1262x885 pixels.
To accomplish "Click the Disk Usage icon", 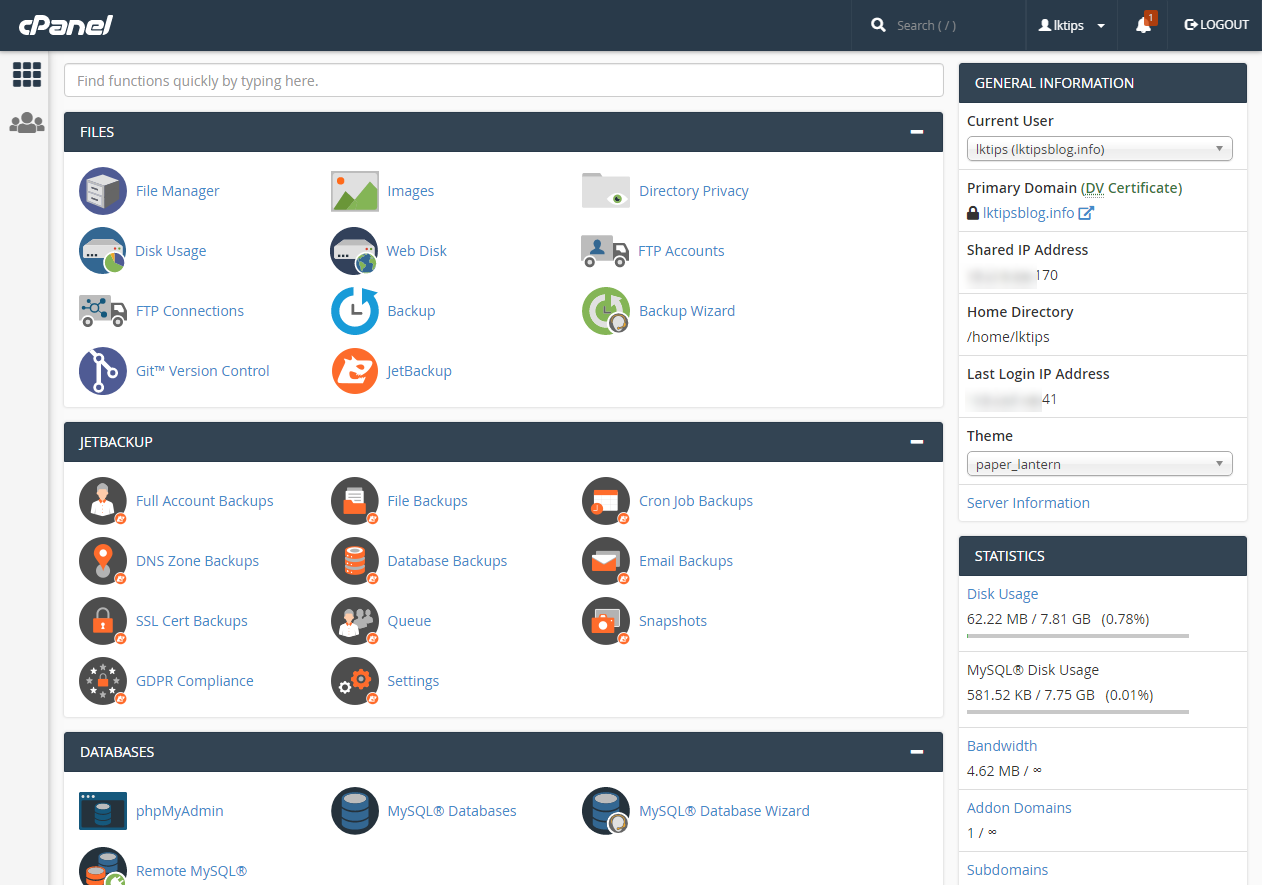I will (x=103, y=251).
